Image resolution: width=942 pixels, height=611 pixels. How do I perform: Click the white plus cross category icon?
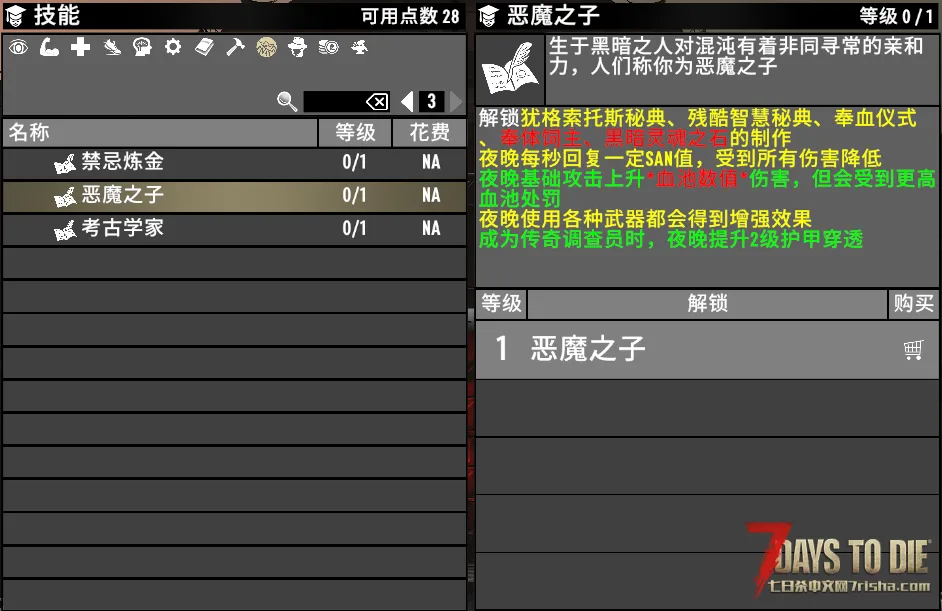tap(80, 47)
